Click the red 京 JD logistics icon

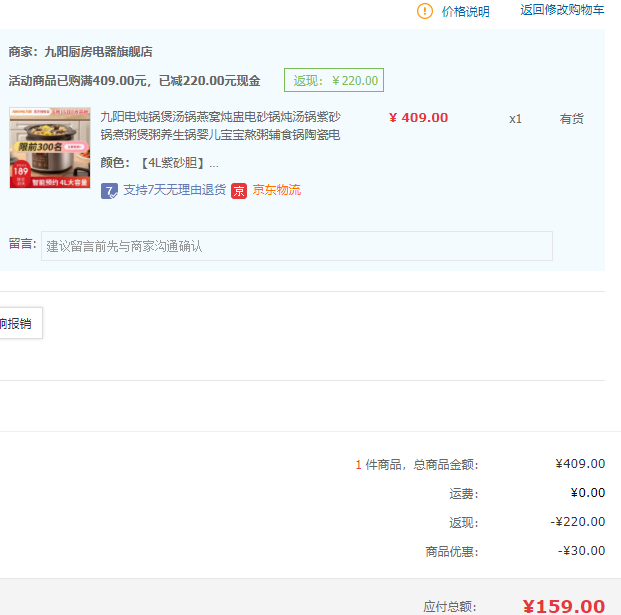(239, 191)
